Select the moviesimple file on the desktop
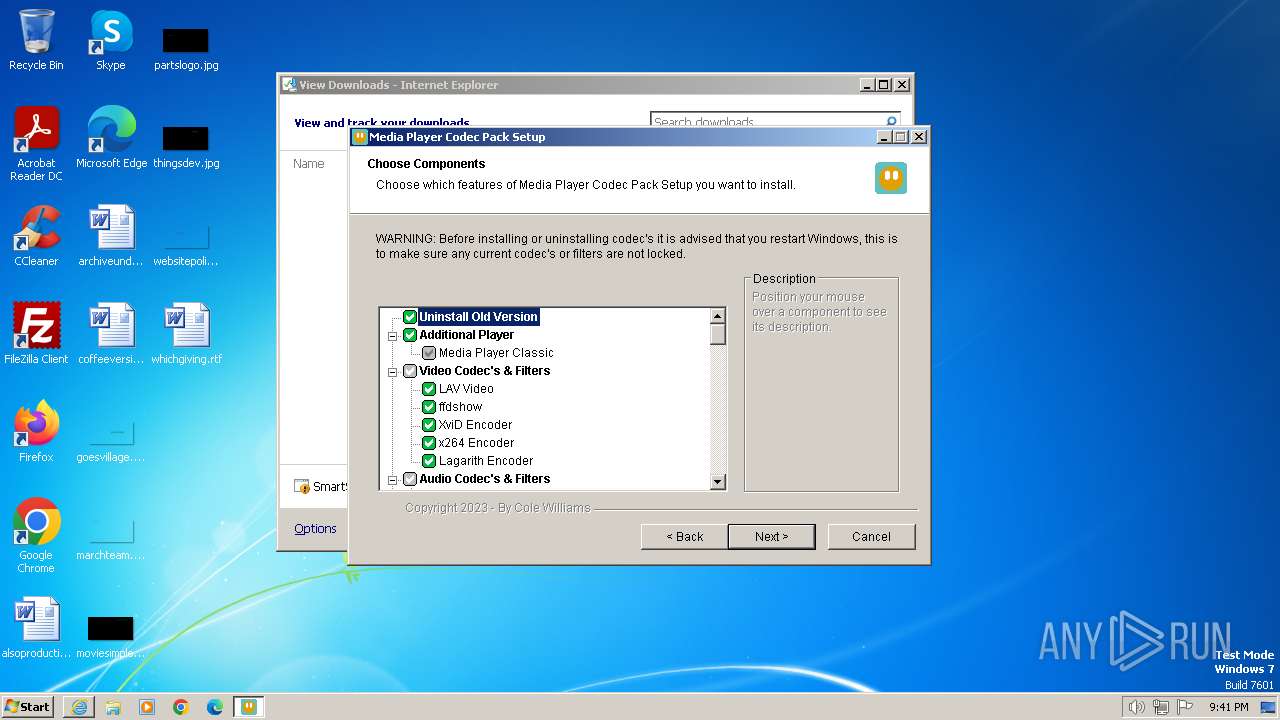The height and width of the screenshot is (720, 1280). tap(111, 636)
